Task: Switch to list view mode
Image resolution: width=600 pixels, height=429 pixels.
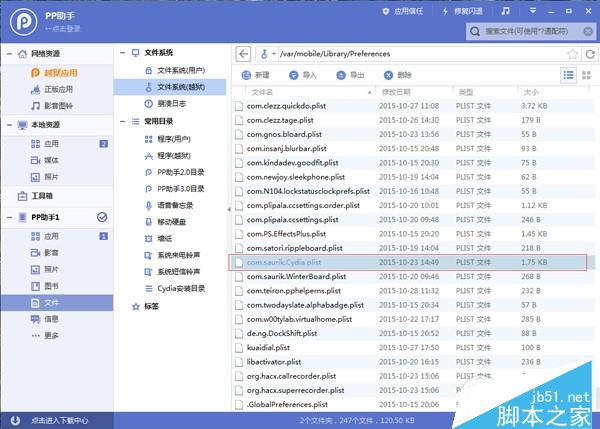Action: point(569,75)
